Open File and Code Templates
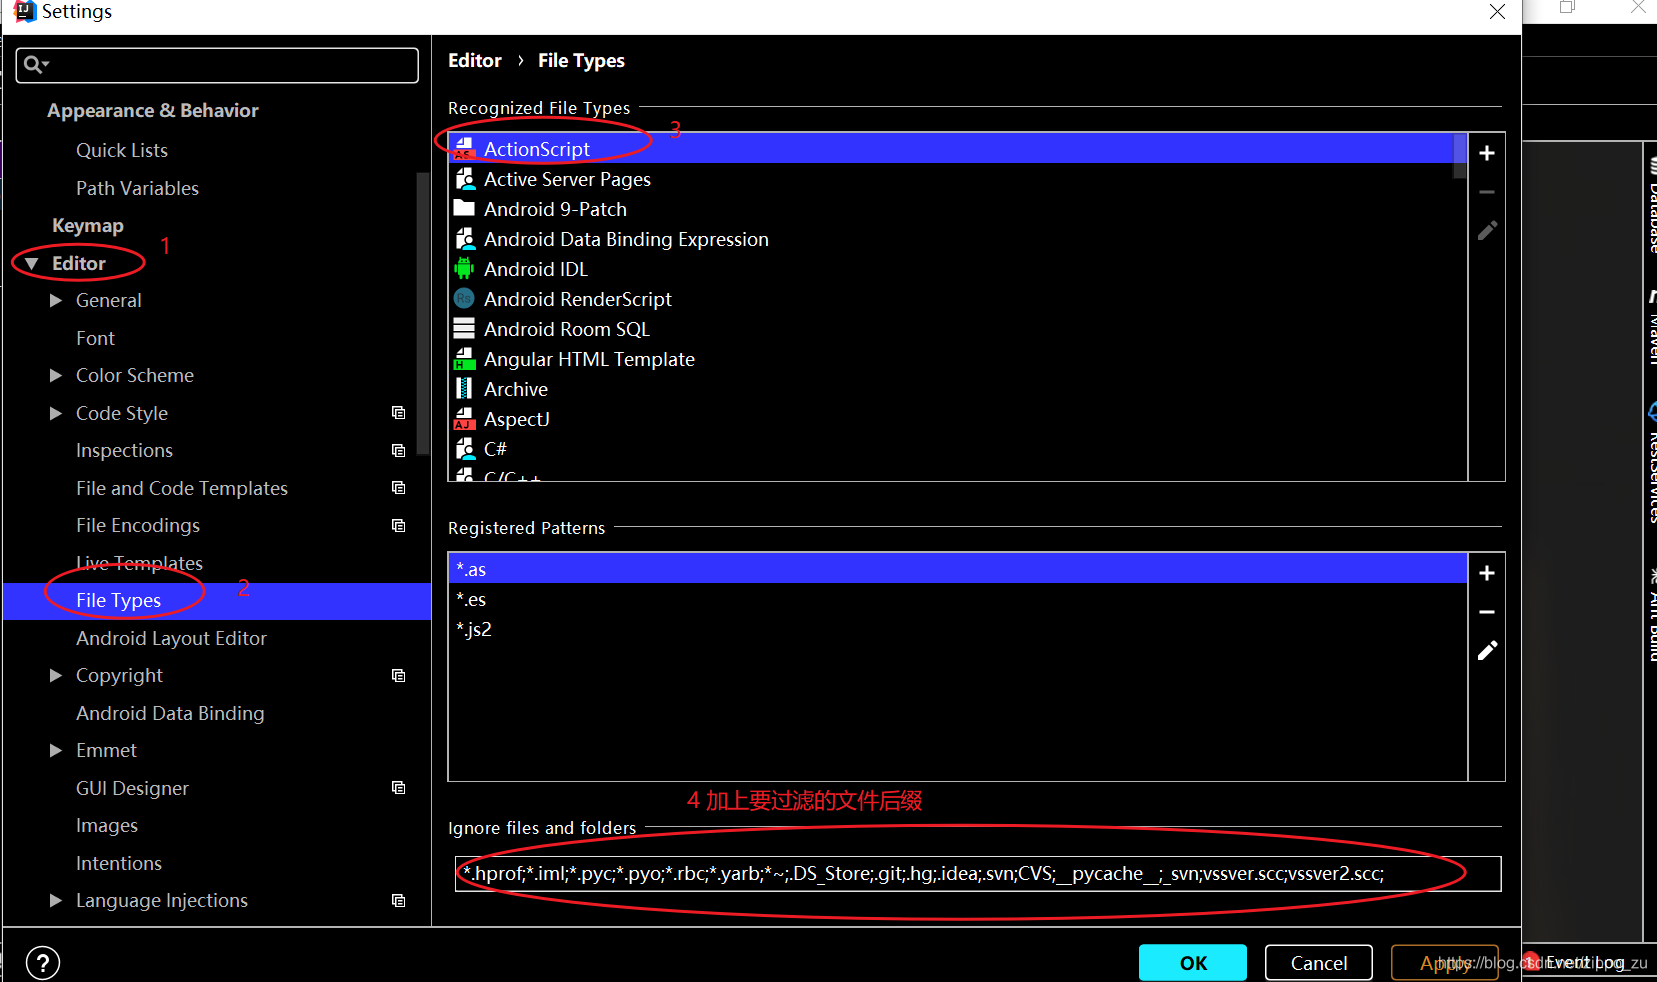 tap(182, 488)
